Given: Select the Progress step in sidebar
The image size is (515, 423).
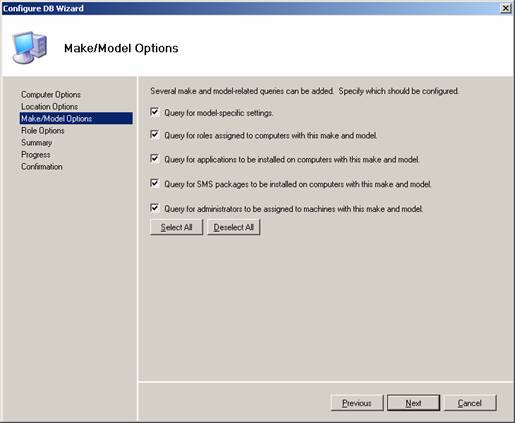Looking at the screenshot, I should click(36, 155).
